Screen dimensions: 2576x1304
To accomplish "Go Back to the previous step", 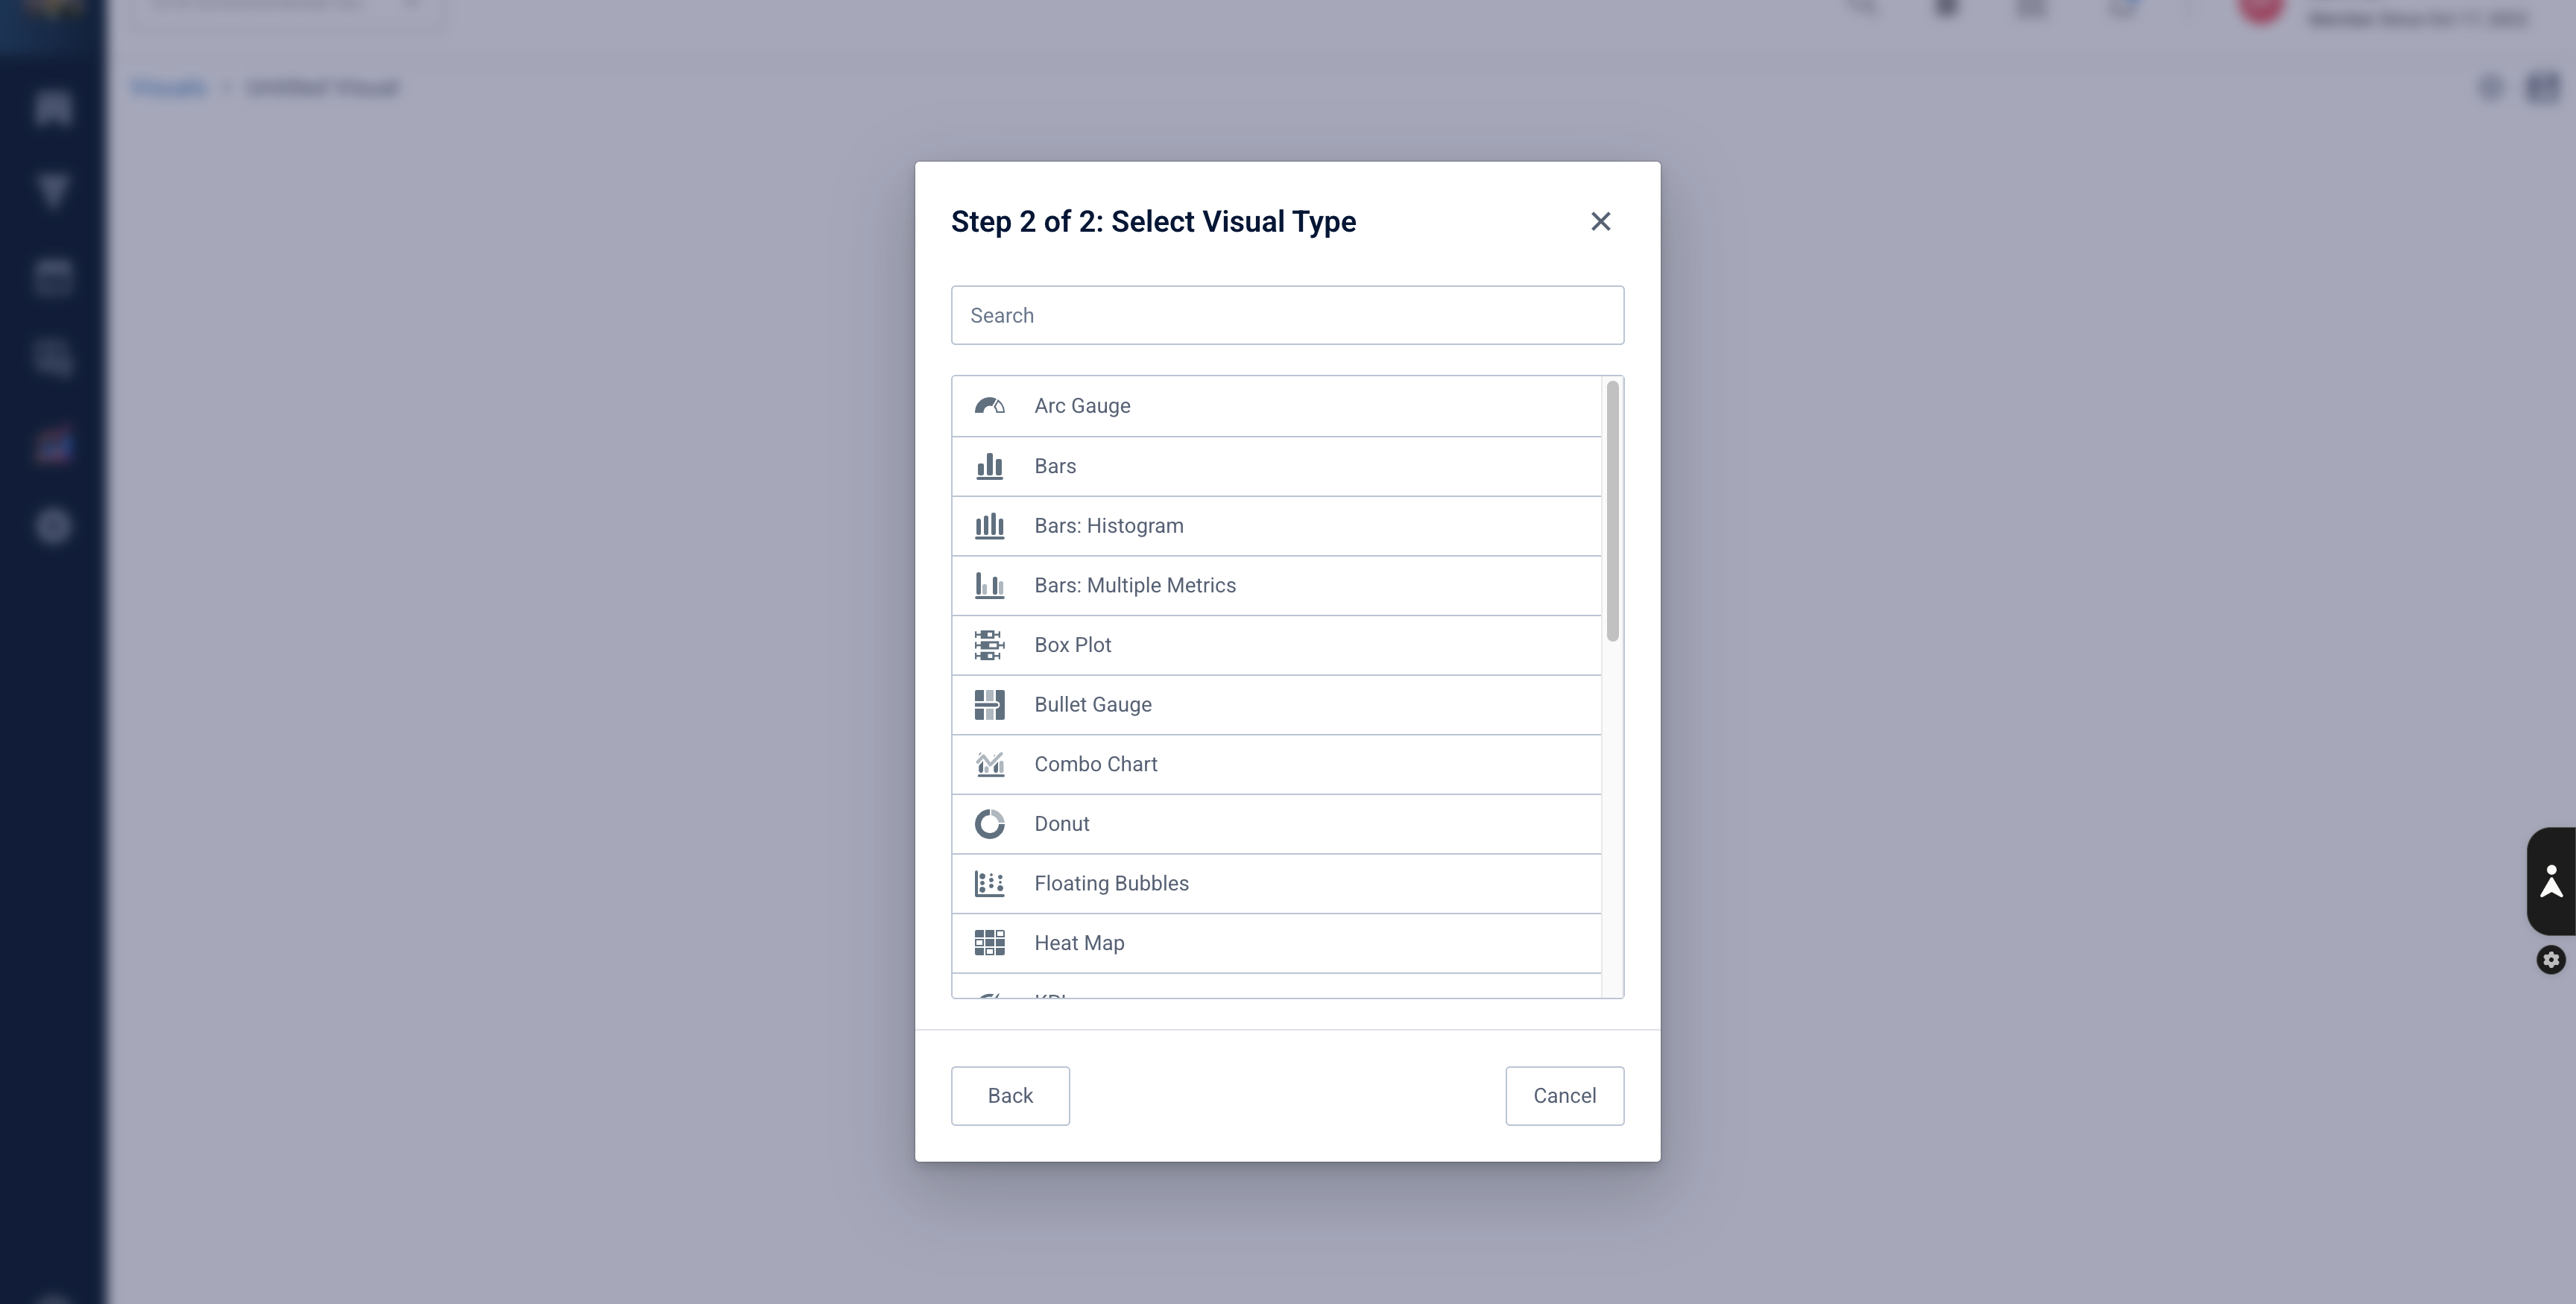I will [1010, 1096].
